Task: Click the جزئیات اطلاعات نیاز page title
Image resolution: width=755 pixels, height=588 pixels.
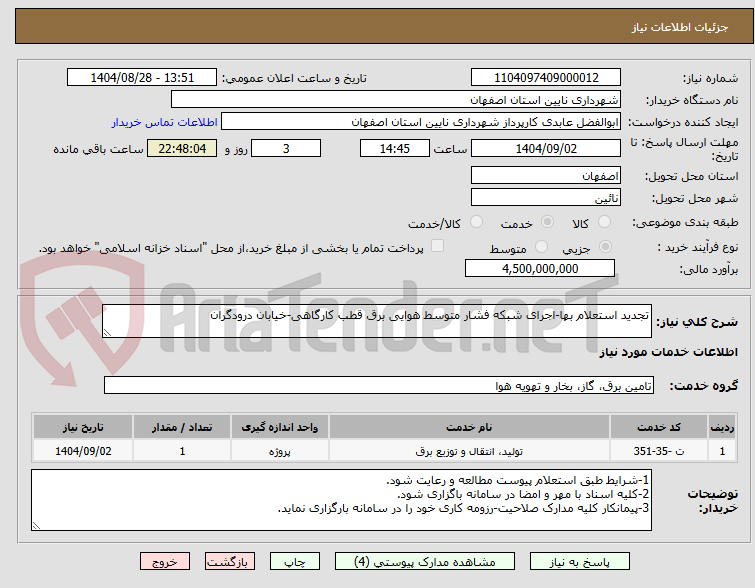Action: click(x=680, y=27)
